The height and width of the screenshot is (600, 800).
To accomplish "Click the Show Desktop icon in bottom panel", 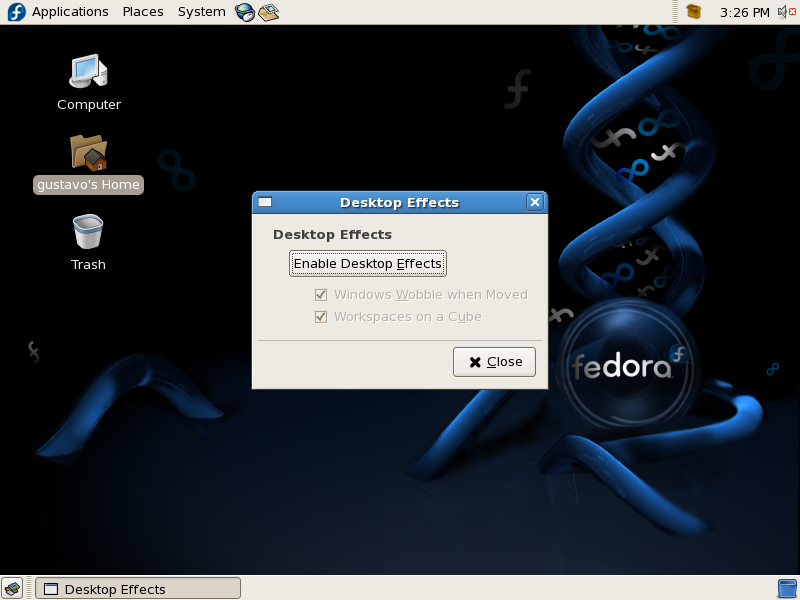I will (x=12, y=588).
